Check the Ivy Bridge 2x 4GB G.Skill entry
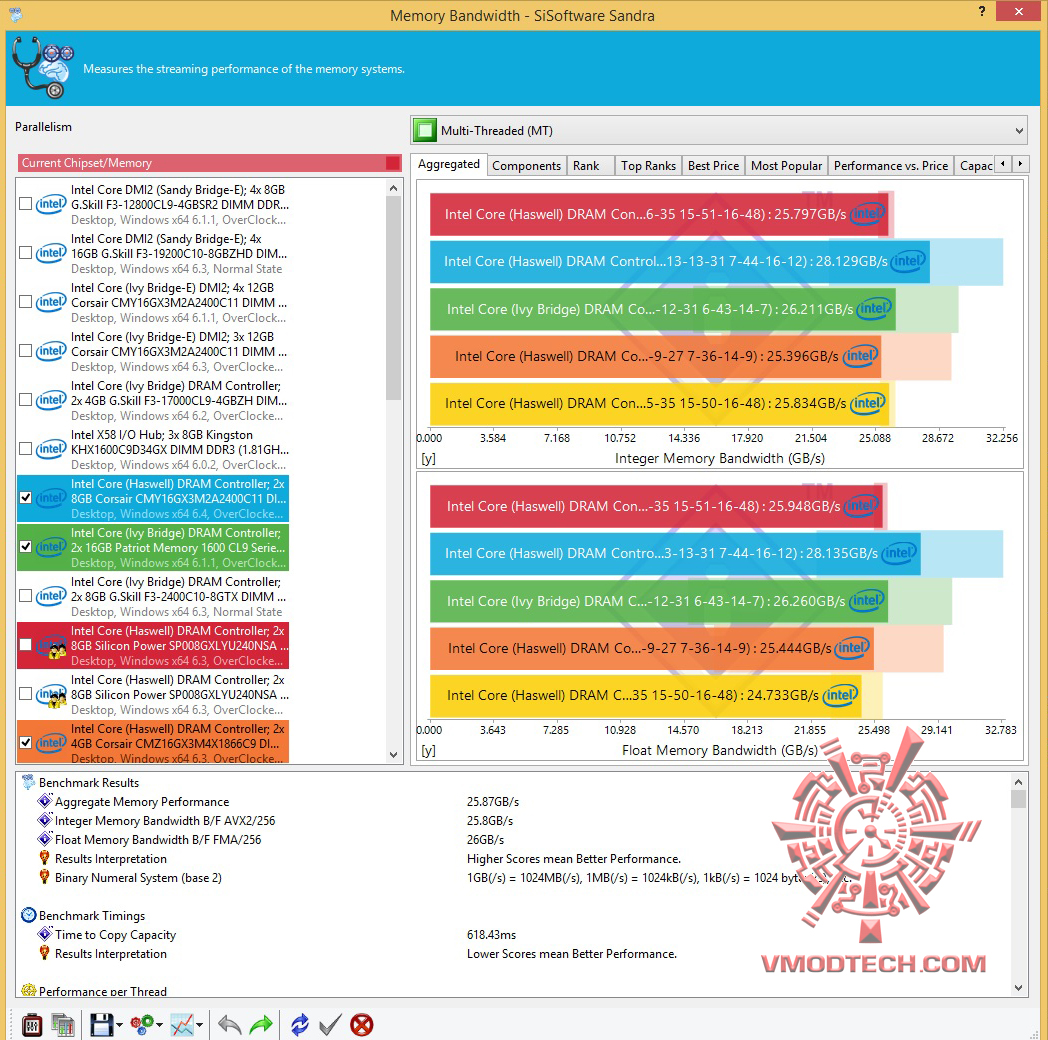The image size is (1048, 1040). coord(25,400)
